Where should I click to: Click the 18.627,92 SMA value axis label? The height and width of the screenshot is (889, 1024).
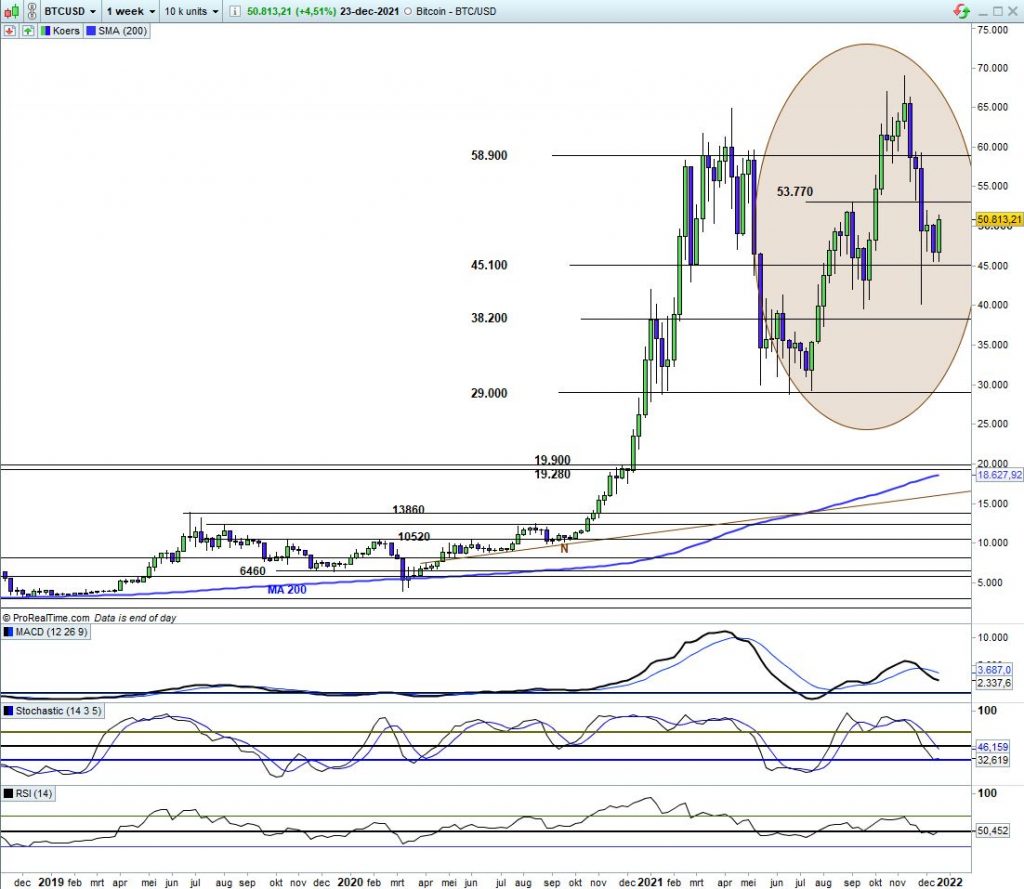[x=998, y=476]
